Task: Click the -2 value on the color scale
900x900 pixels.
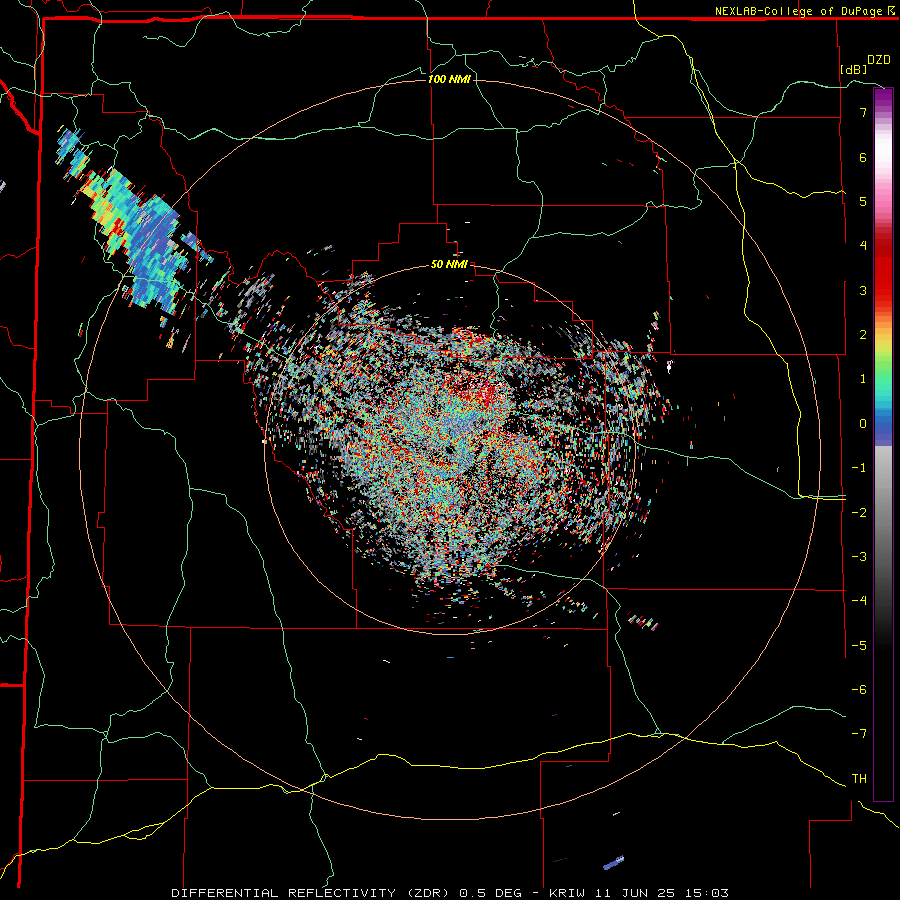Action: click(859, 513)
